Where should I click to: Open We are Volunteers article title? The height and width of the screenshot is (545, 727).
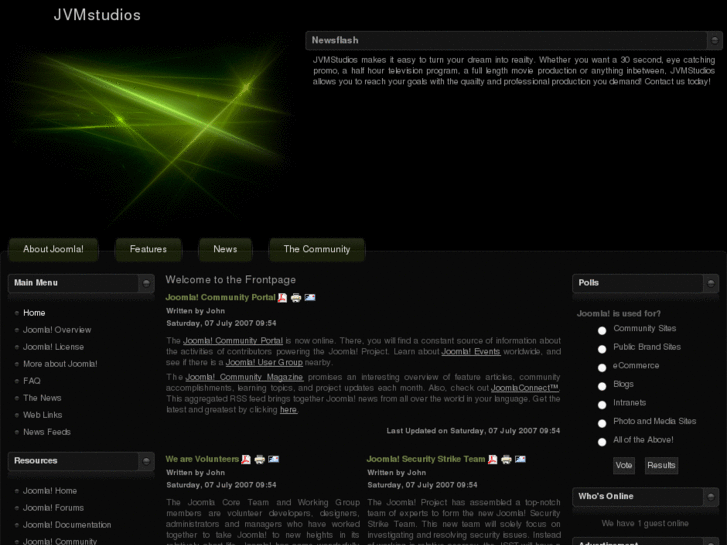(x=202, y=459)
